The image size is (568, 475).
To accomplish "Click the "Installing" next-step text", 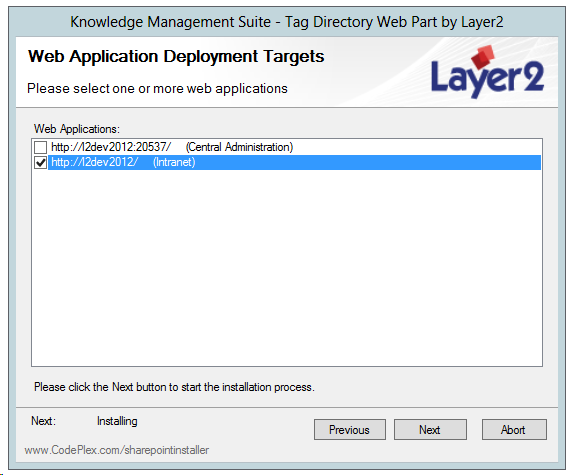I will tap(117, 421).
